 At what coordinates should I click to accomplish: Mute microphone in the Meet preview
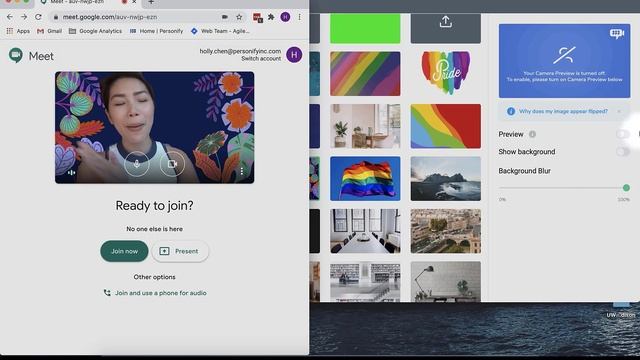pos(136,164)
